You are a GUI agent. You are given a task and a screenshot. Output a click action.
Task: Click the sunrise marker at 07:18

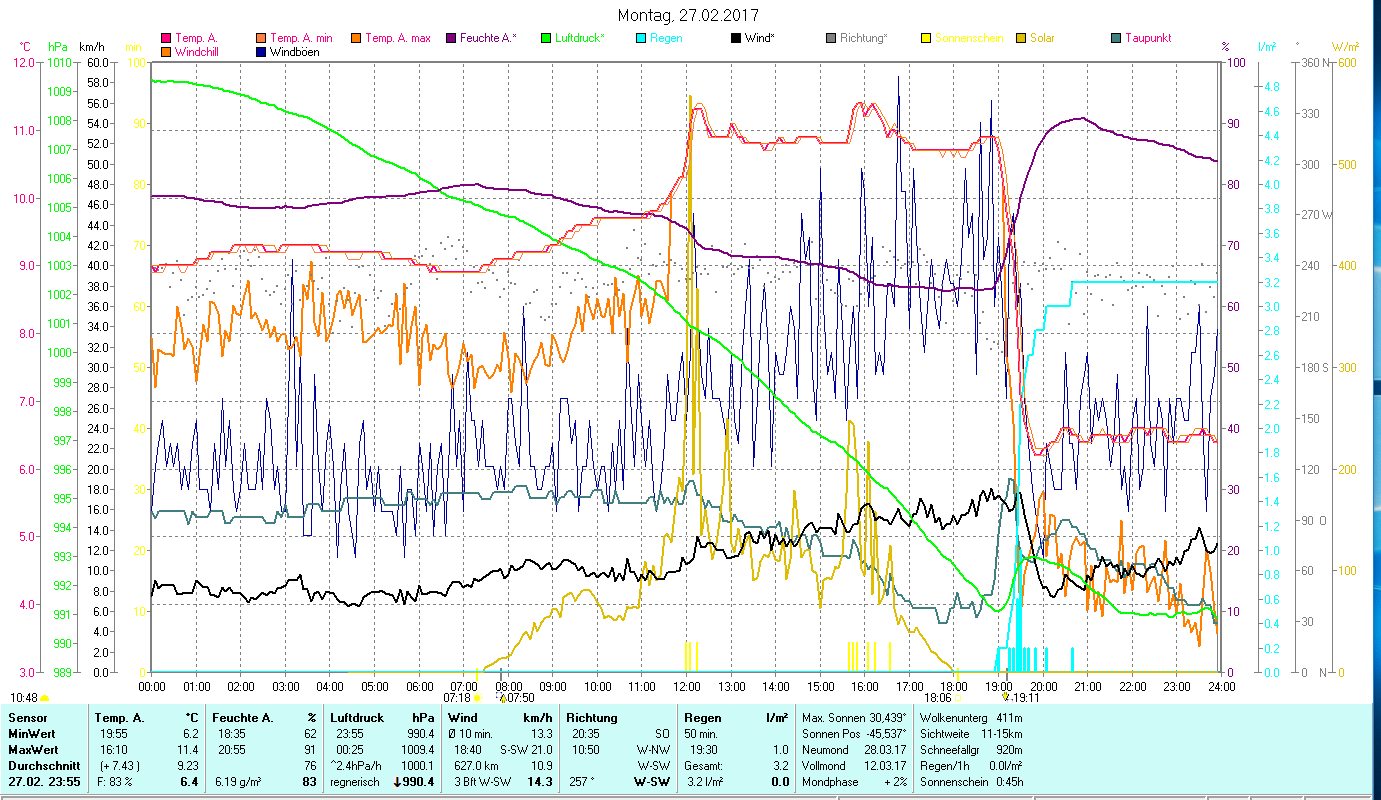pos(476,698)
